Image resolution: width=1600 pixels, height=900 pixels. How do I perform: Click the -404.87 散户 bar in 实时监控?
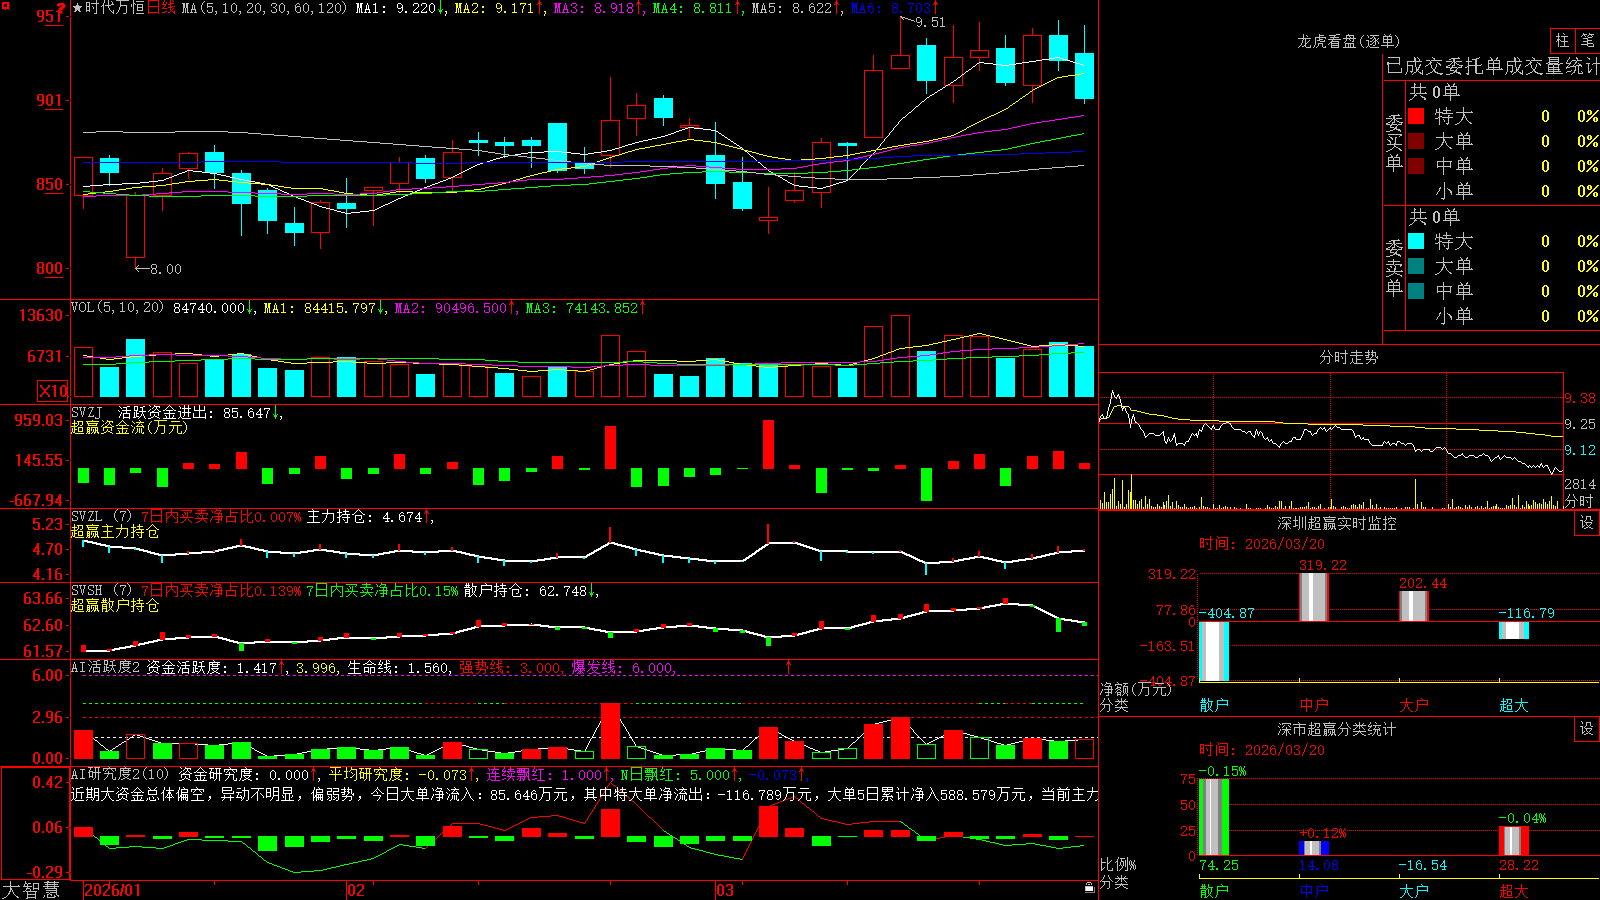pos(1214,652)
